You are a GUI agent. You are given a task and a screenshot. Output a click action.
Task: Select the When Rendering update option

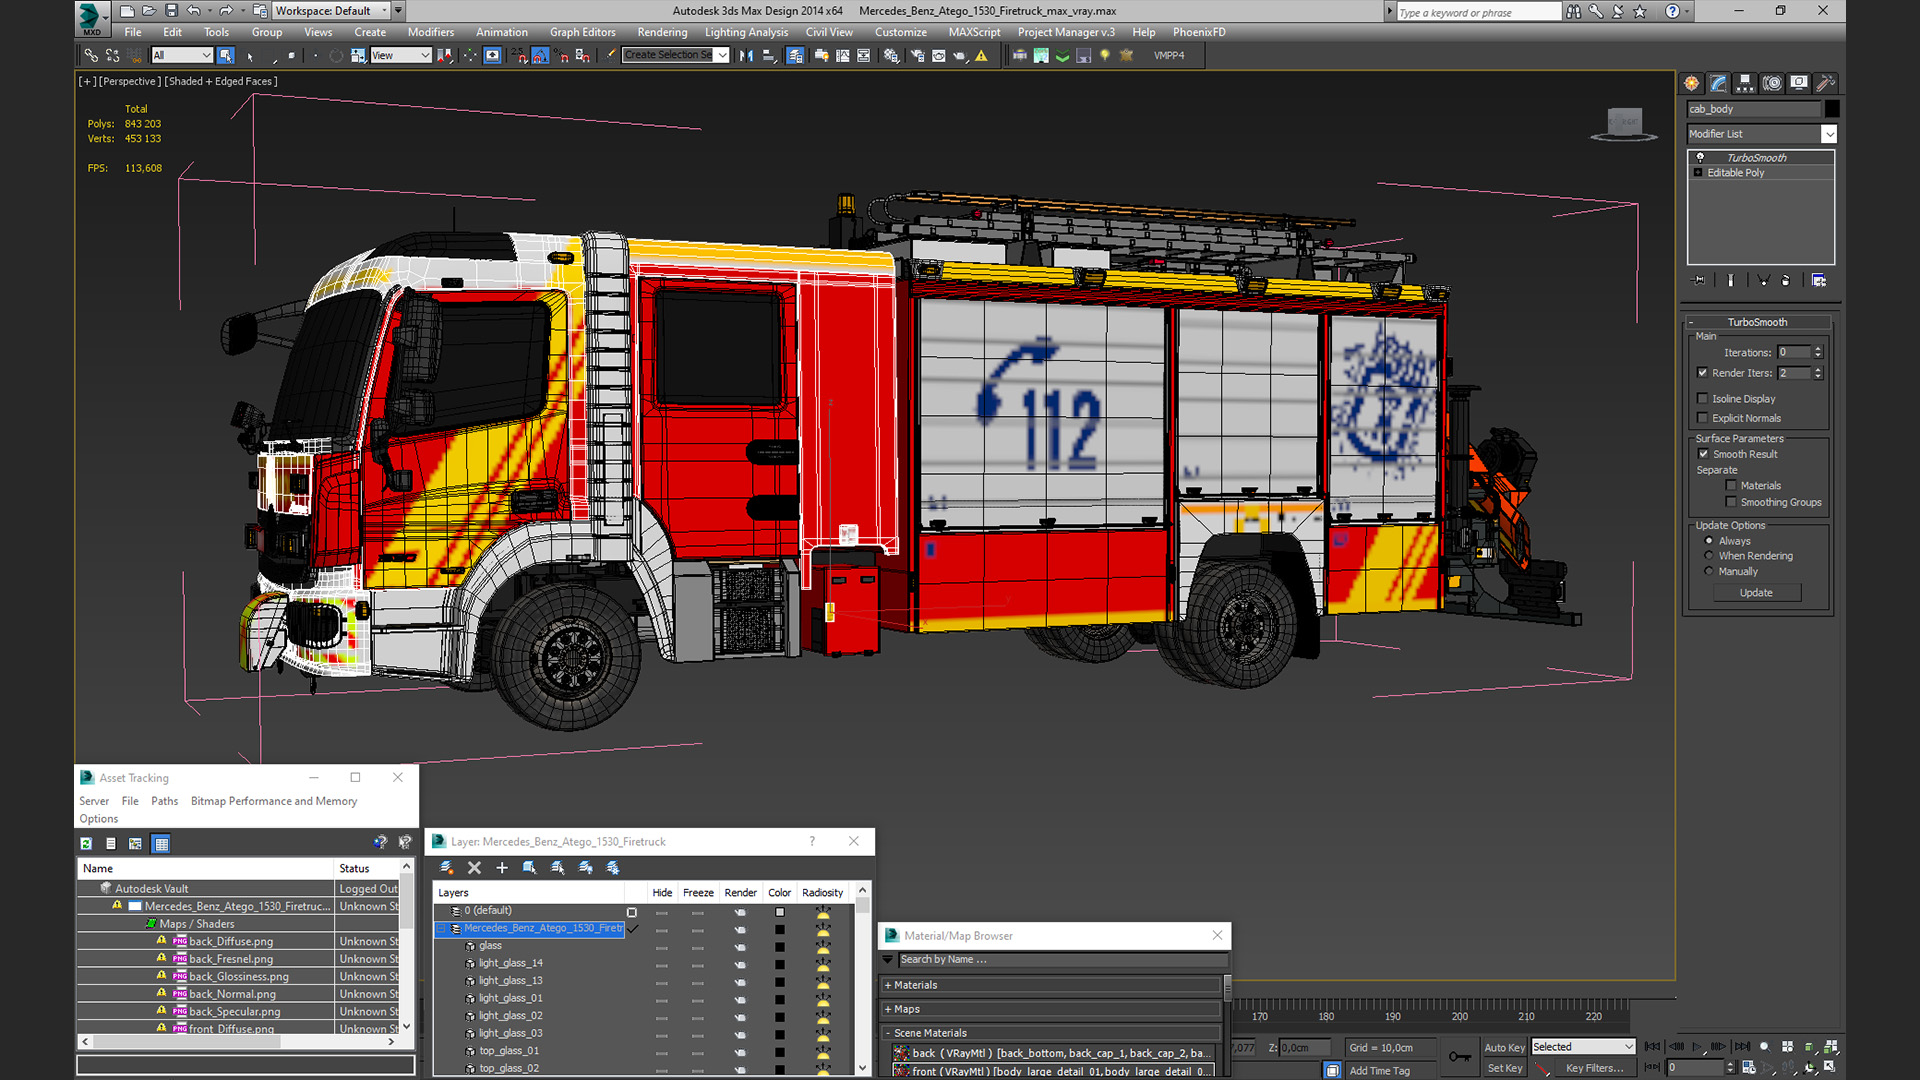coord(1709,556)
